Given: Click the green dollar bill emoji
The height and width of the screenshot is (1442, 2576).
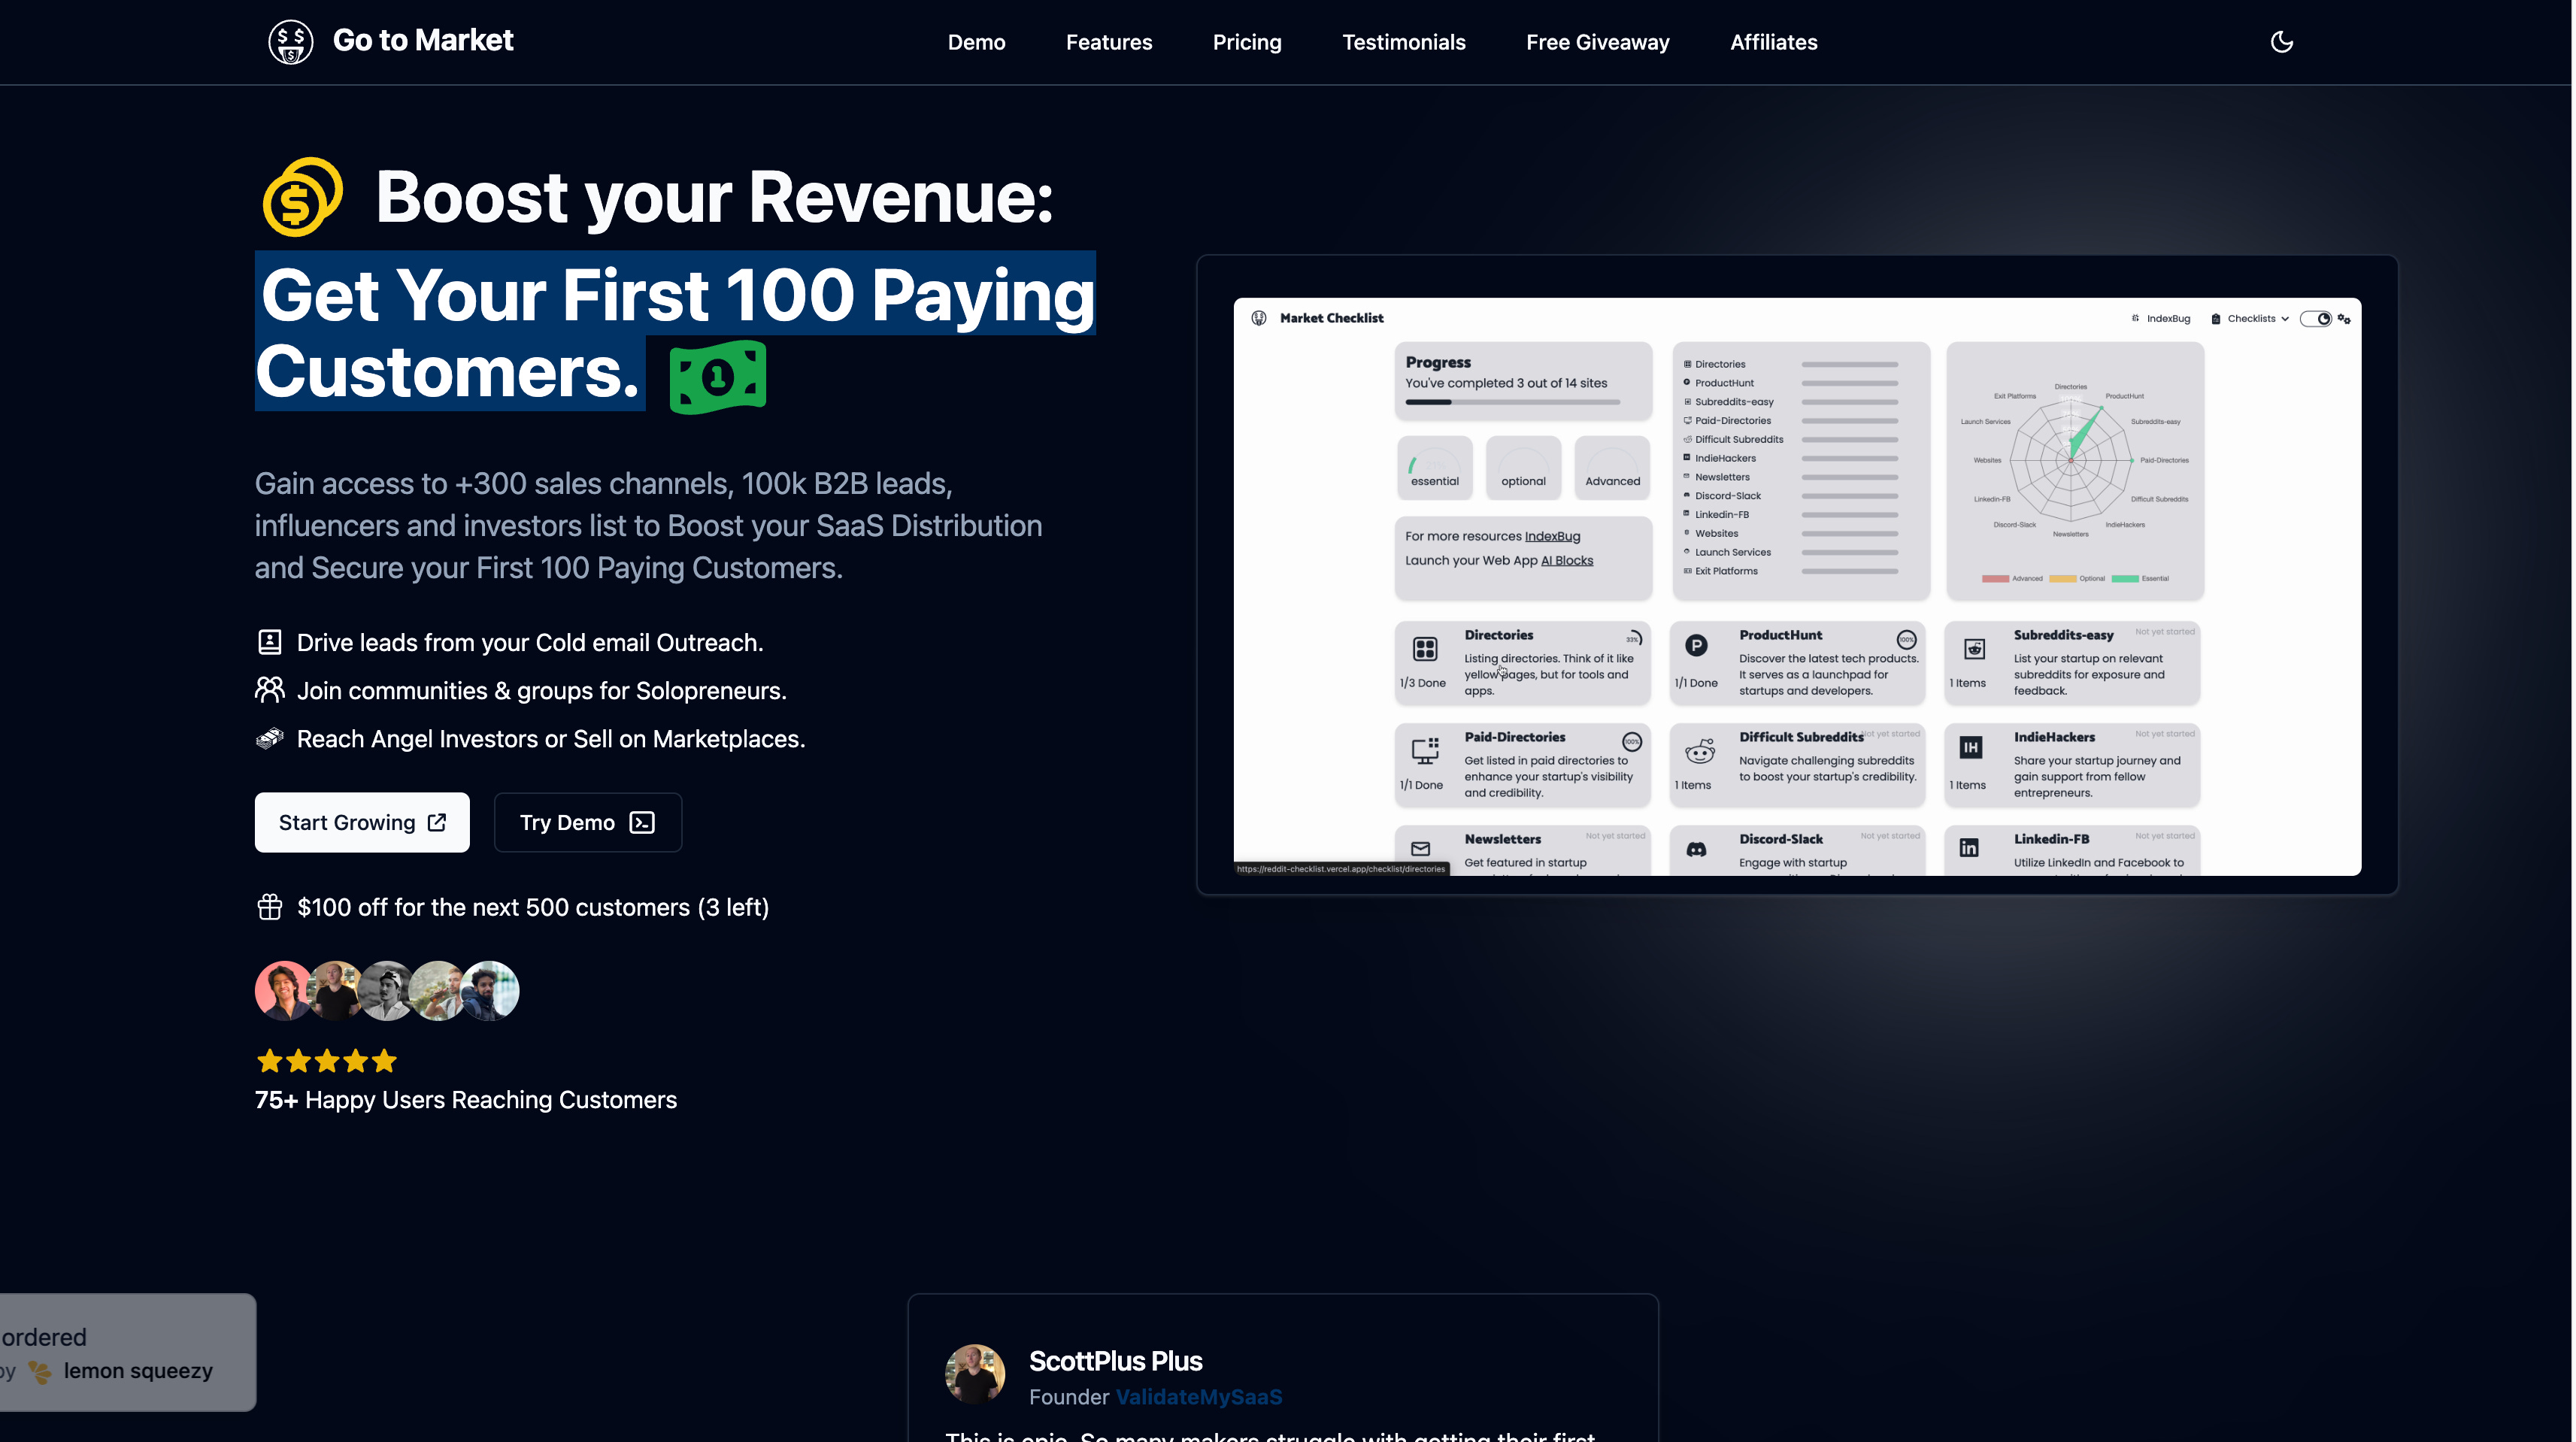Looking at the screenshot, I should [717, 376].
